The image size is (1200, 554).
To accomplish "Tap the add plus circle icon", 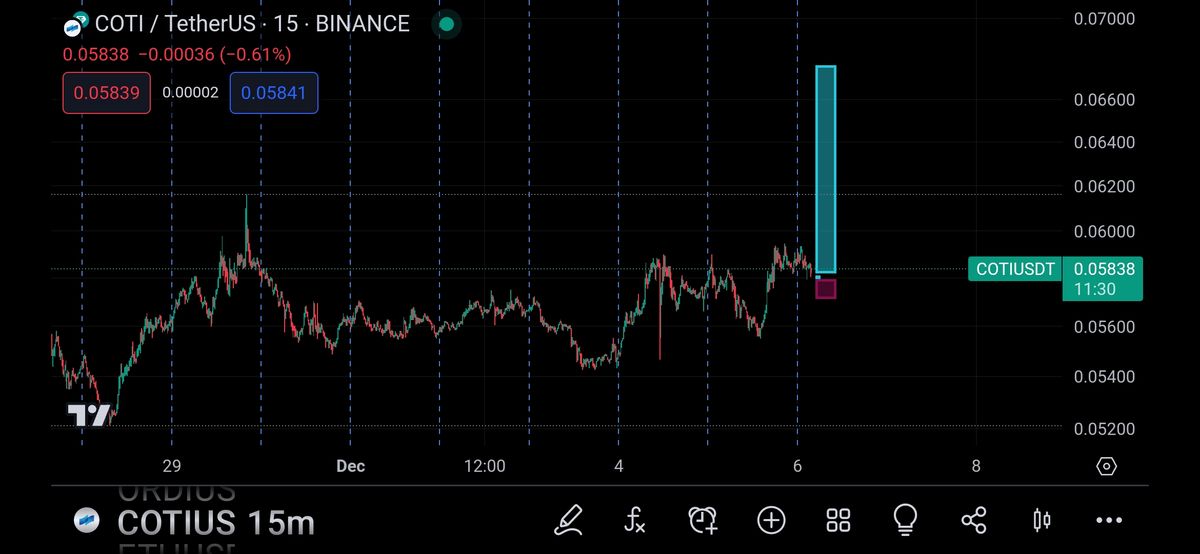I will coord(771,519).
